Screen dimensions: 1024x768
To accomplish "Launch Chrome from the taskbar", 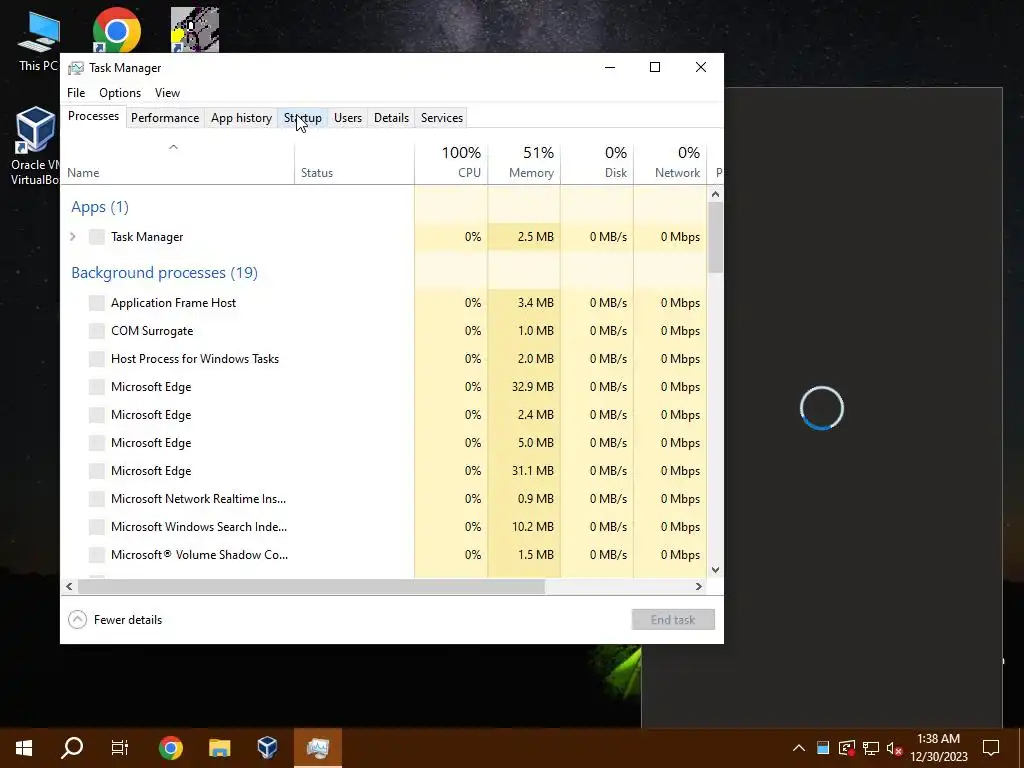I will pyautogui.click(x=170, y=748).
